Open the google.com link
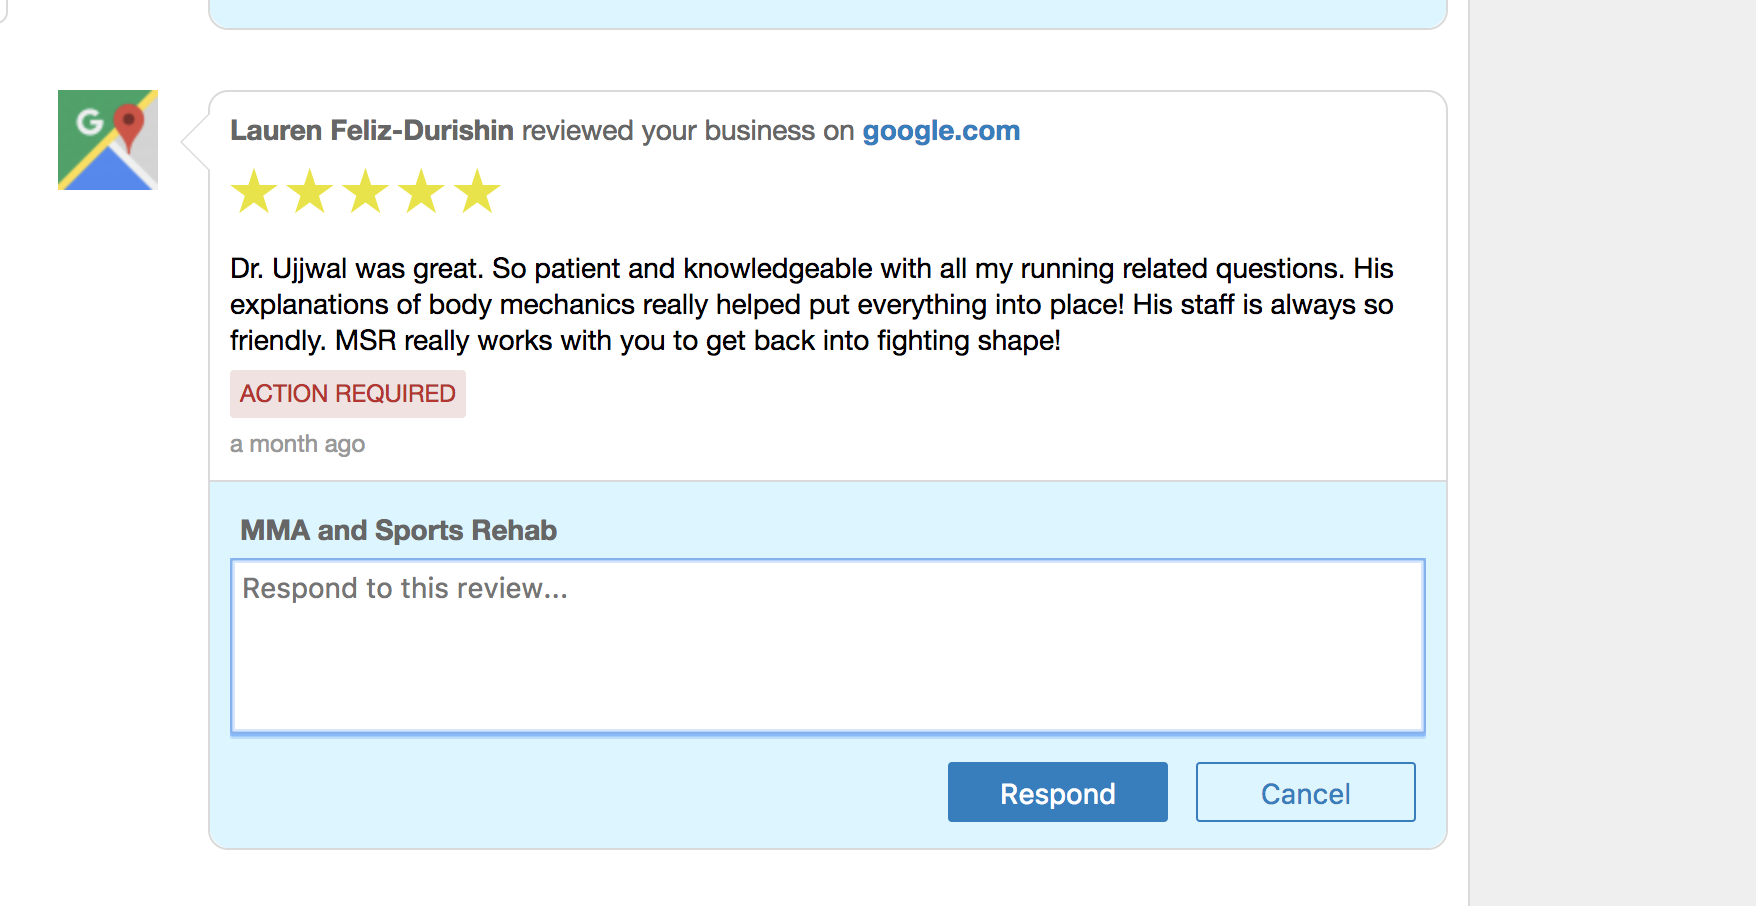This screenshot has width=1756, height=906. tap(941, 131)
